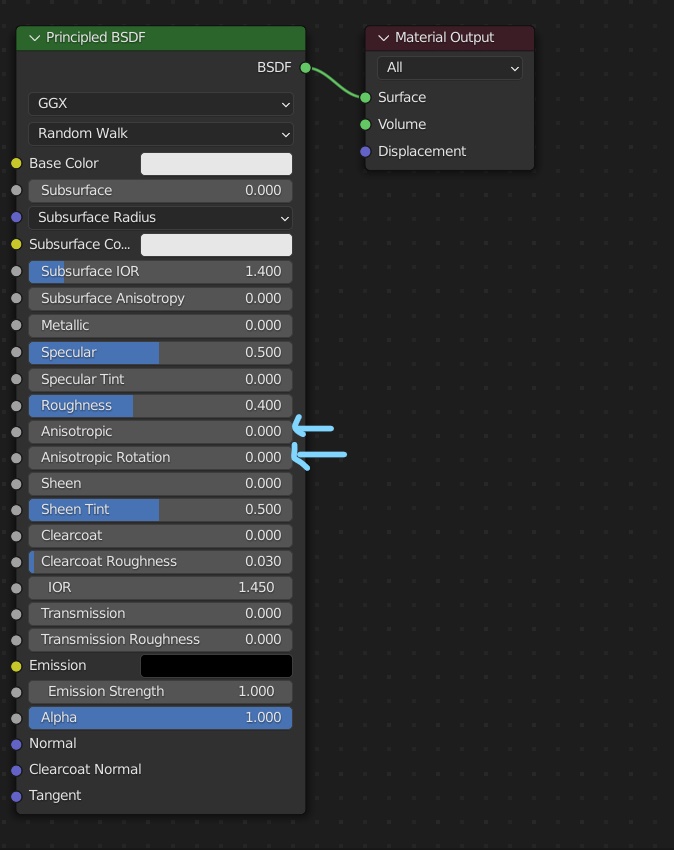Collapse the Principled BSDF node
674x850 pixels.
35,38
